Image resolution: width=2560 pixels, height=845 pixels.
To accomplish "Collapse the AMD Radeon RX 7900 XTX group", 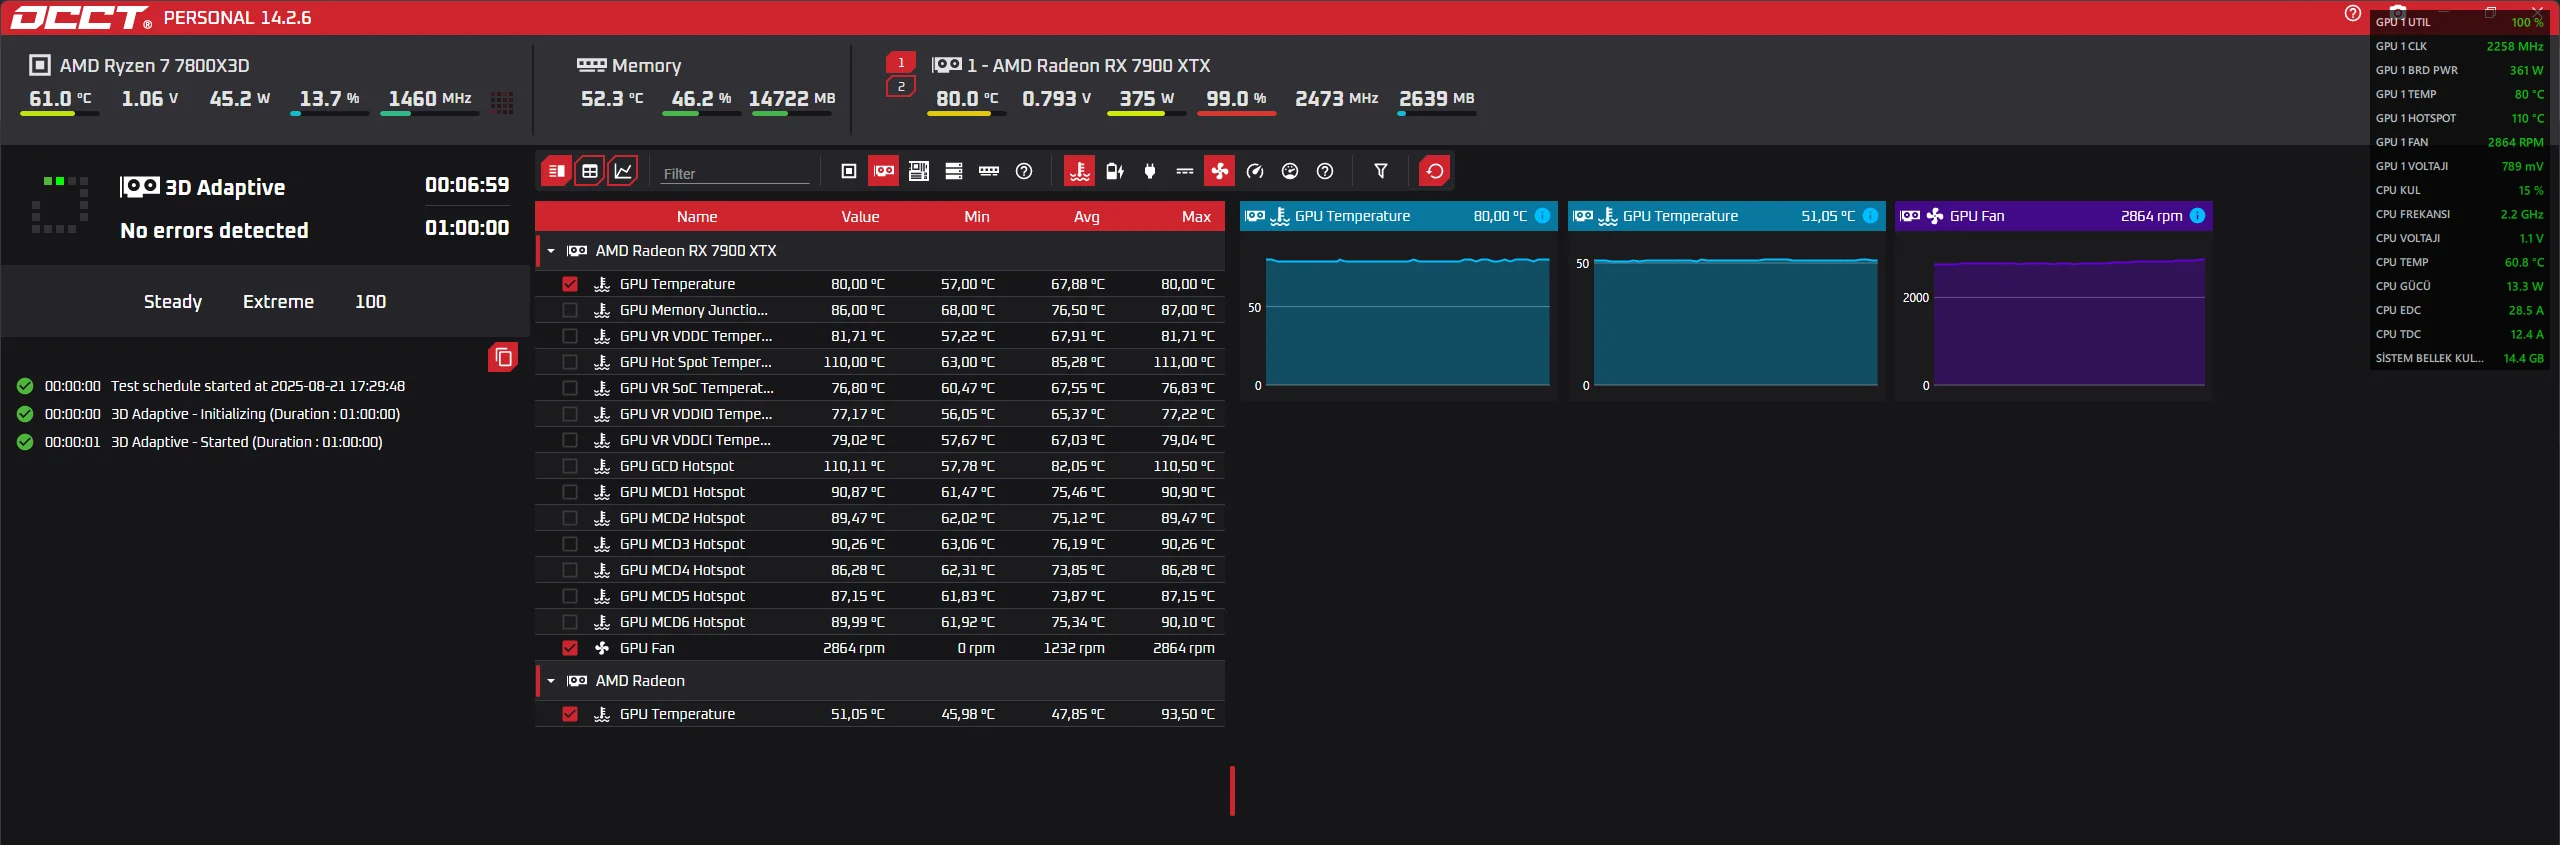I will click(x=551, y=251).
